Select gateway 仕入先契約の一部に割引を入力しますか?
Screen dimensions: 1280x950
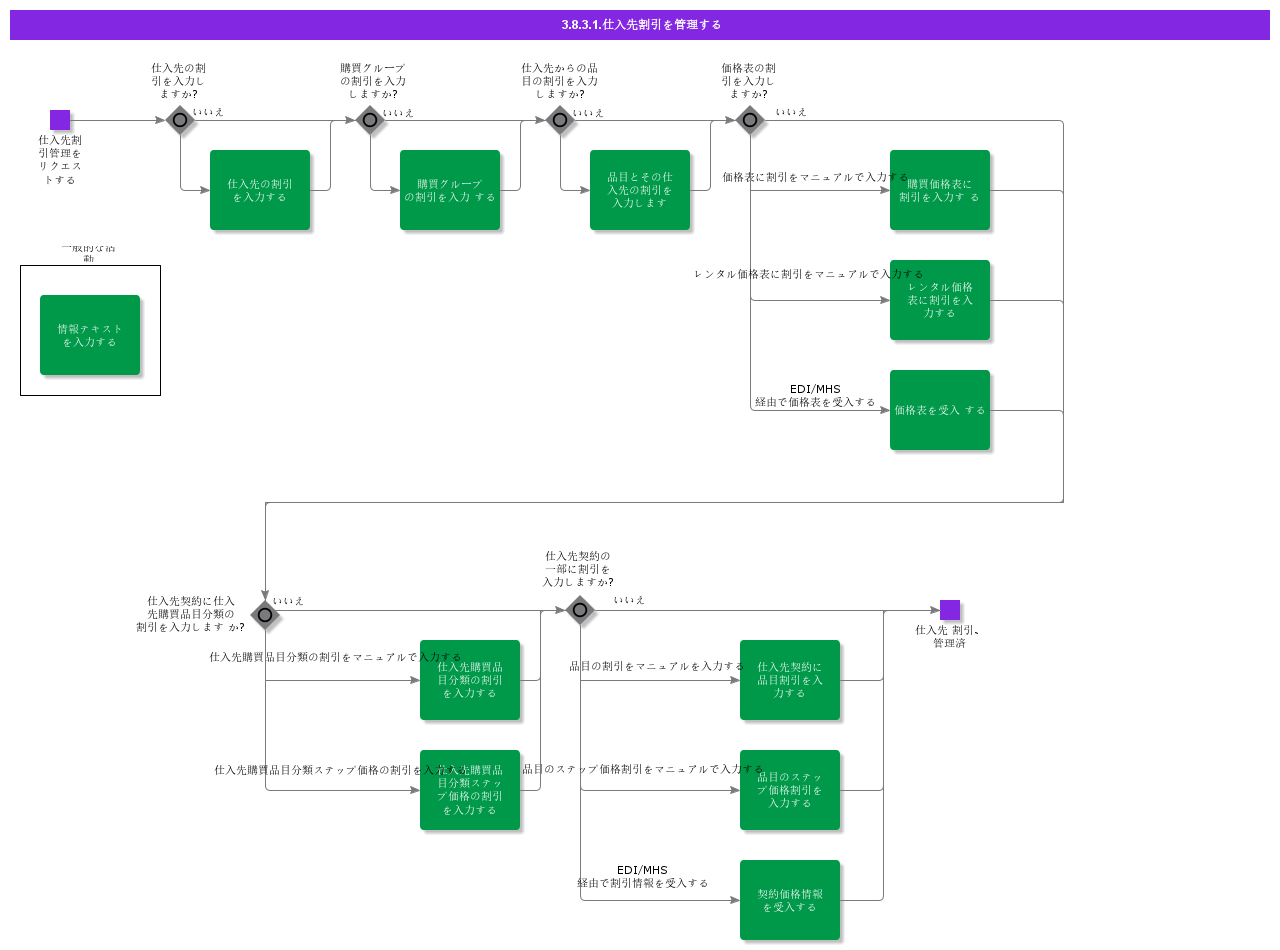(580, 610)
